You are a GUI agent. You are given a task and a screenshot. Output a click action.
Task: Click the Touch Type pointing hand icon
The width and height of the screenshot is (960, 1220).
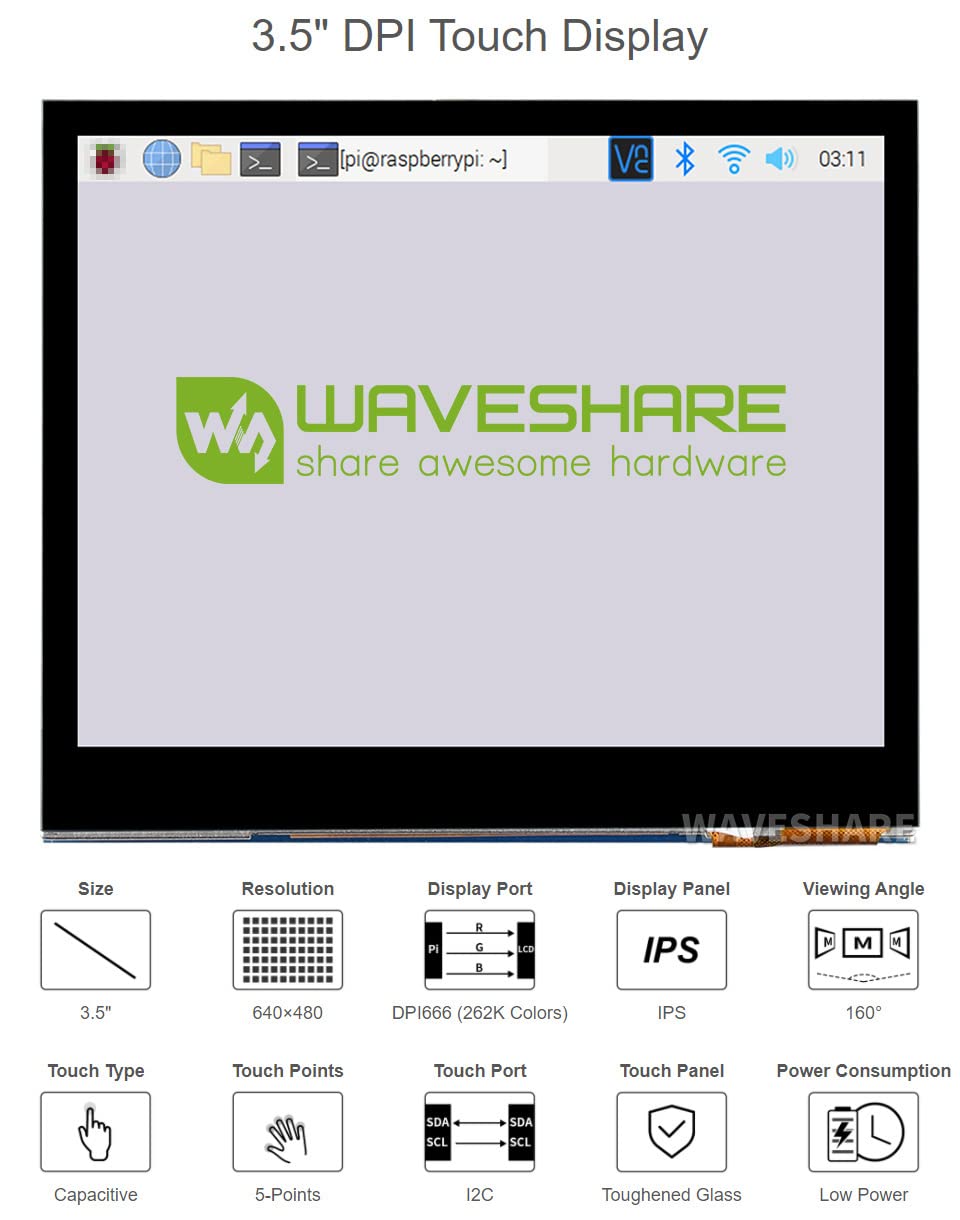coord(95,1132)
